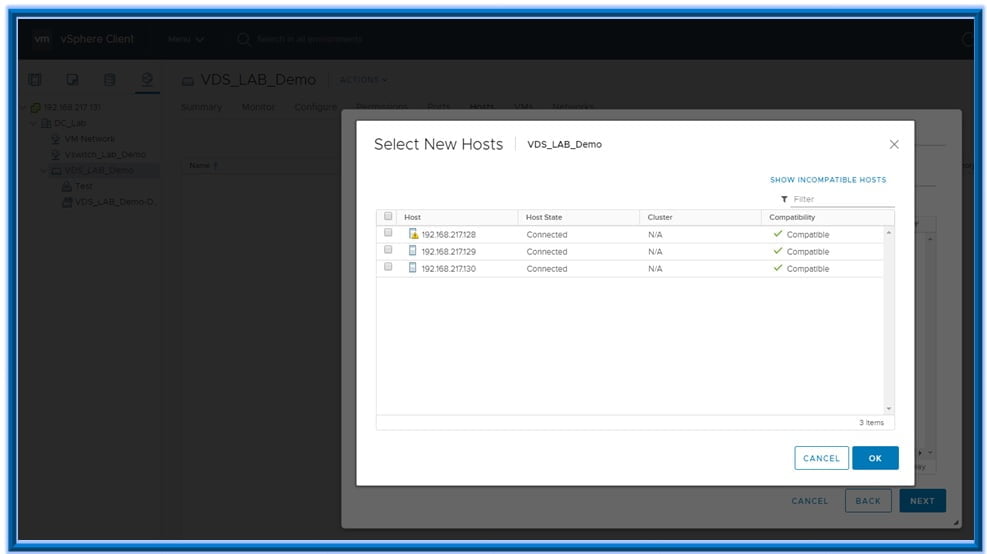987x554 pixels.
Task: Open the Actions dropdown for VDS_LAB_Demo
Action: [x=364, y=80]
